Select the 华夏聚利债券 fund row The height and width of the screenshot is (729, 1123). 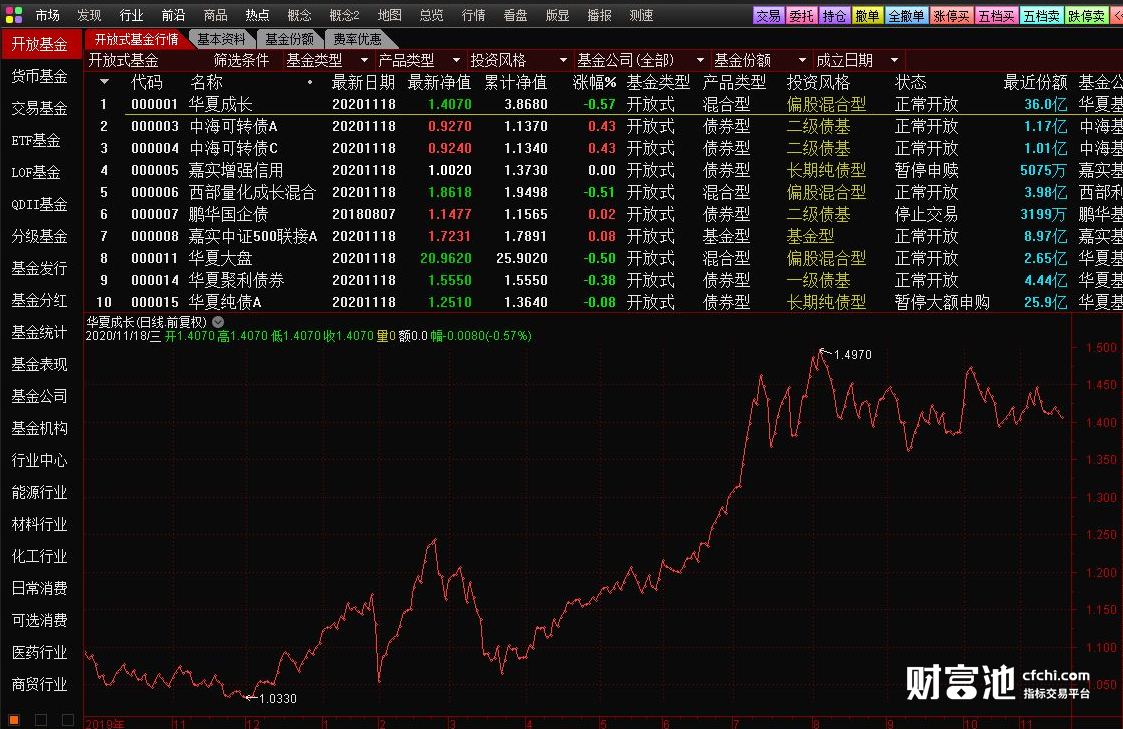(x=603, y=280)
